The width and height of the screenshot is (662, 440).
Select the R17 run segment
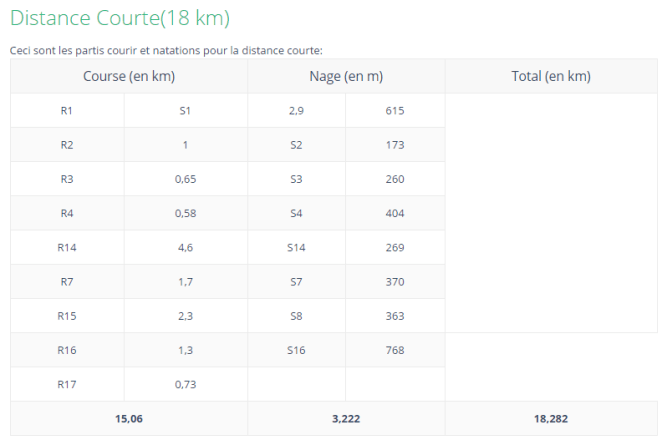point(67,384)
